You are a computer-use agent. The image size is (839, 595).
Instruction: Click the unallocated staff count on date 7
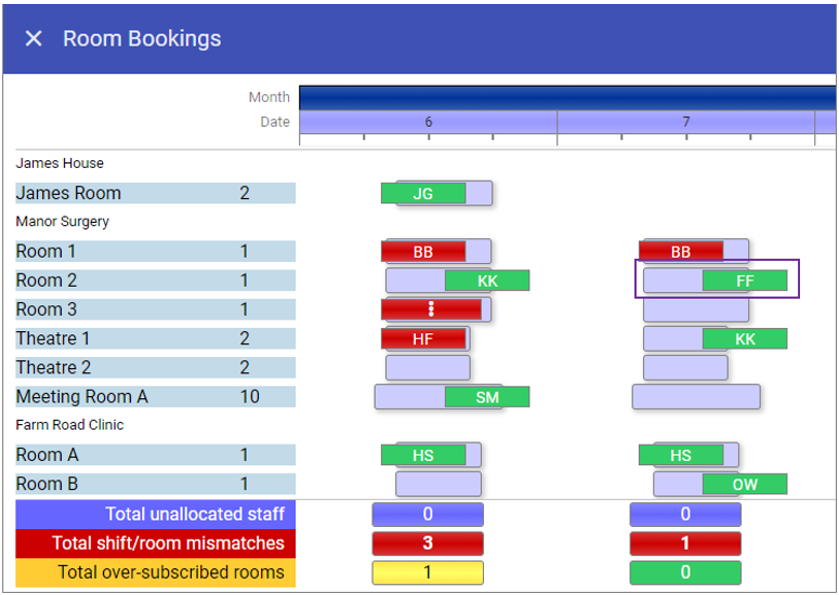pos(685,515)
